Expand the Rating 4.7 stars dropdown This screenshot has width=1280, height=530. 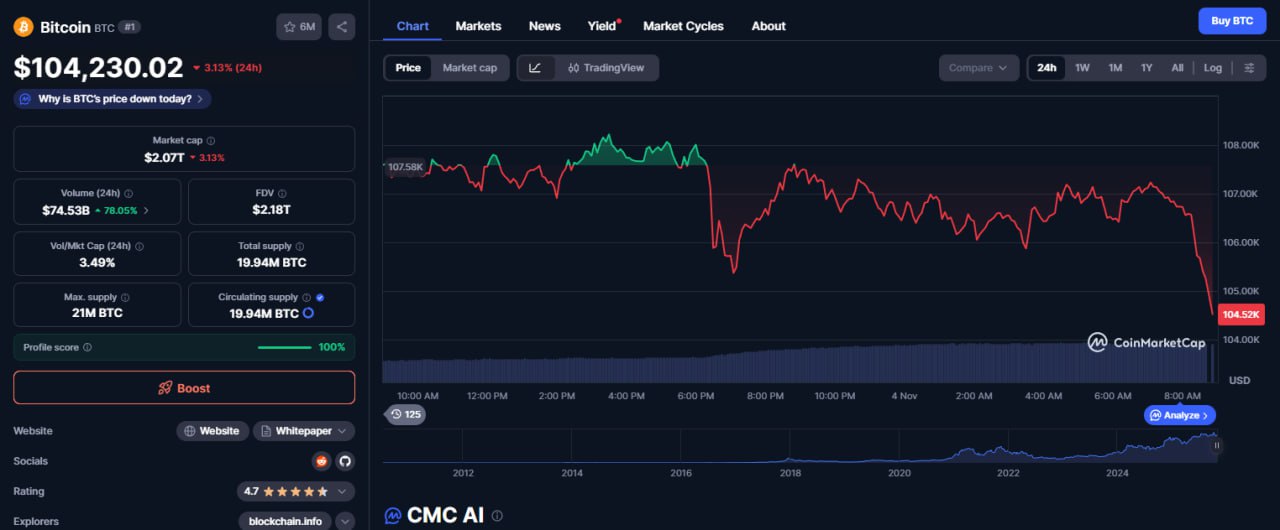[x=297, y=491]
